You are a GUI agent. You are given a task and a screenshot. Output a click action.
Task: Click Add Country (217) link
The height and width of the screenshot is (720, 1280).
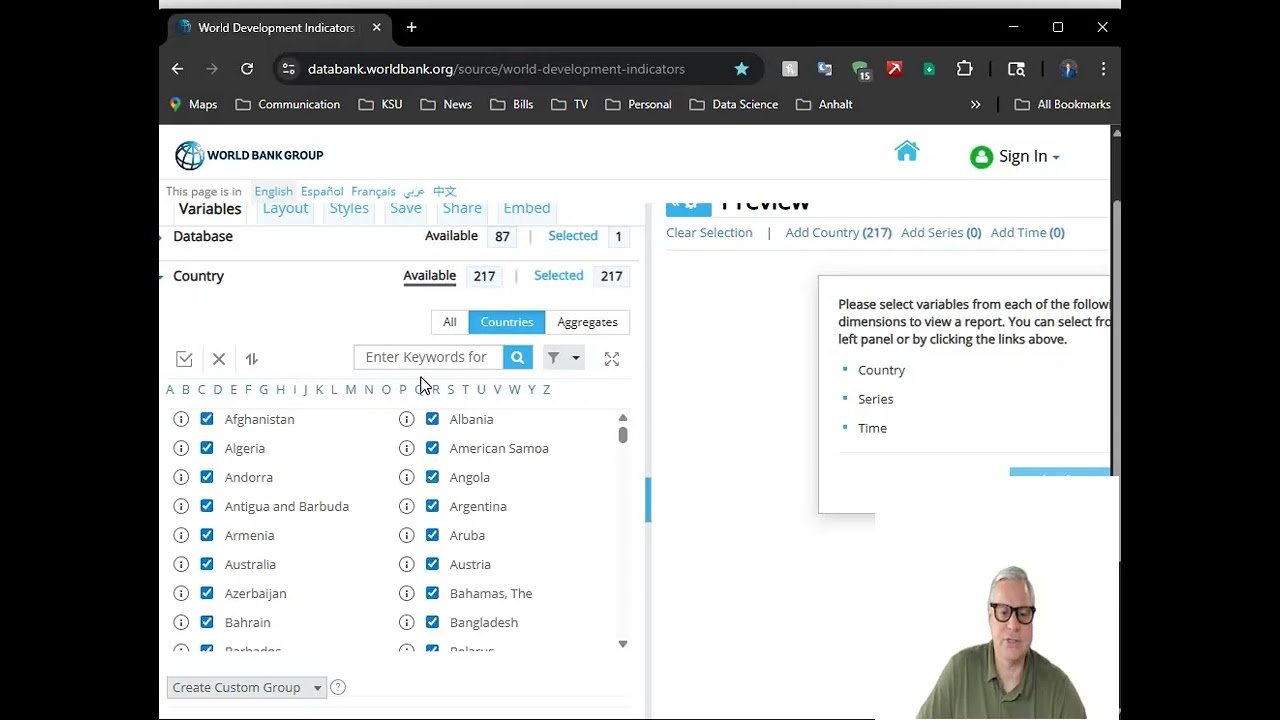point(838,233)
